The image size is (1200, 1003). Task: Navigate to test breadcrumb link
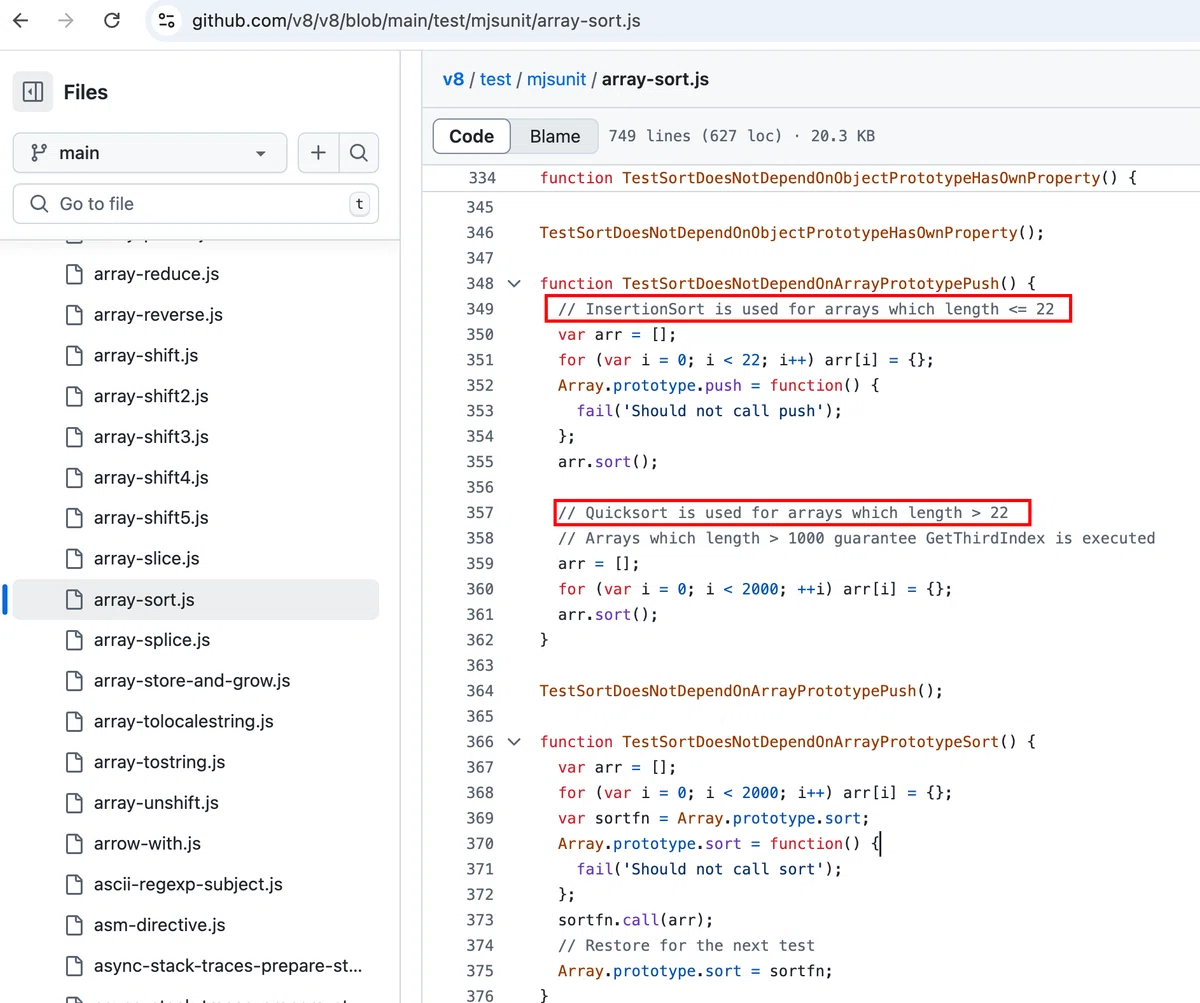(495, 79)
